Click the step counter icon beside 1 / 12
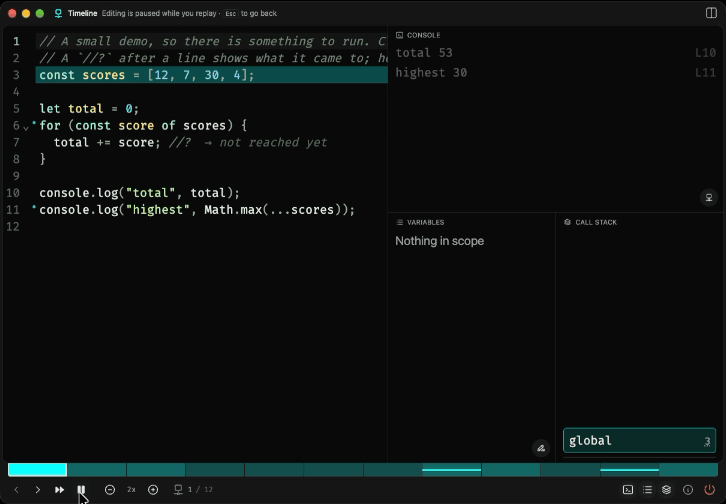 pos(178,490)
